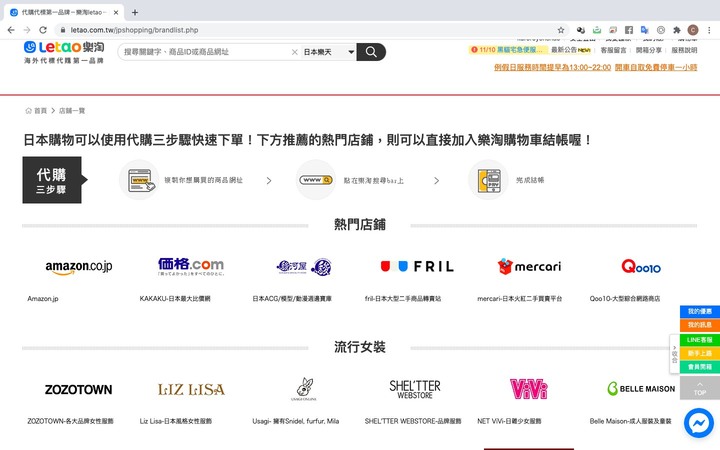Open the Chrome three-dot menu
This screenshot has height=450, width=720.
coord(709,30)
